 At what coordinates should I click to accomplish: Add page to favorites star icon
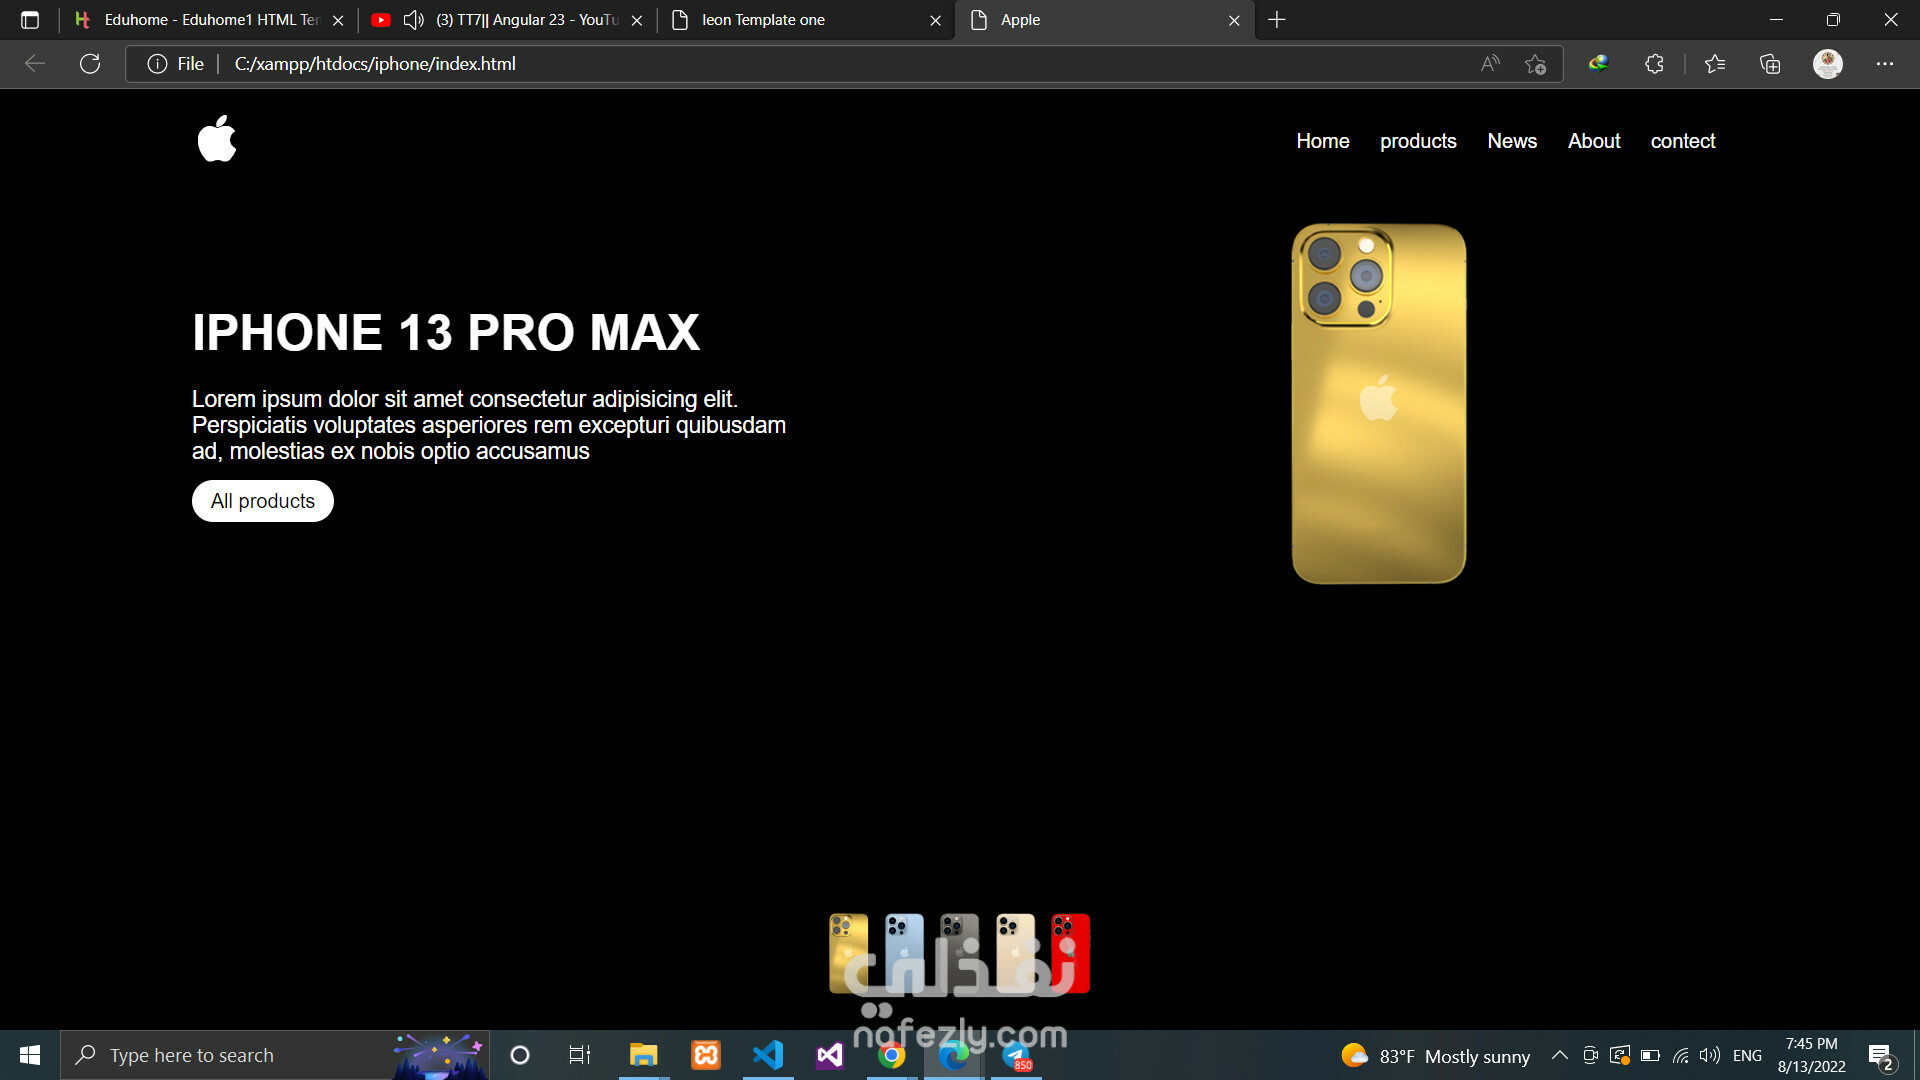1535,64
